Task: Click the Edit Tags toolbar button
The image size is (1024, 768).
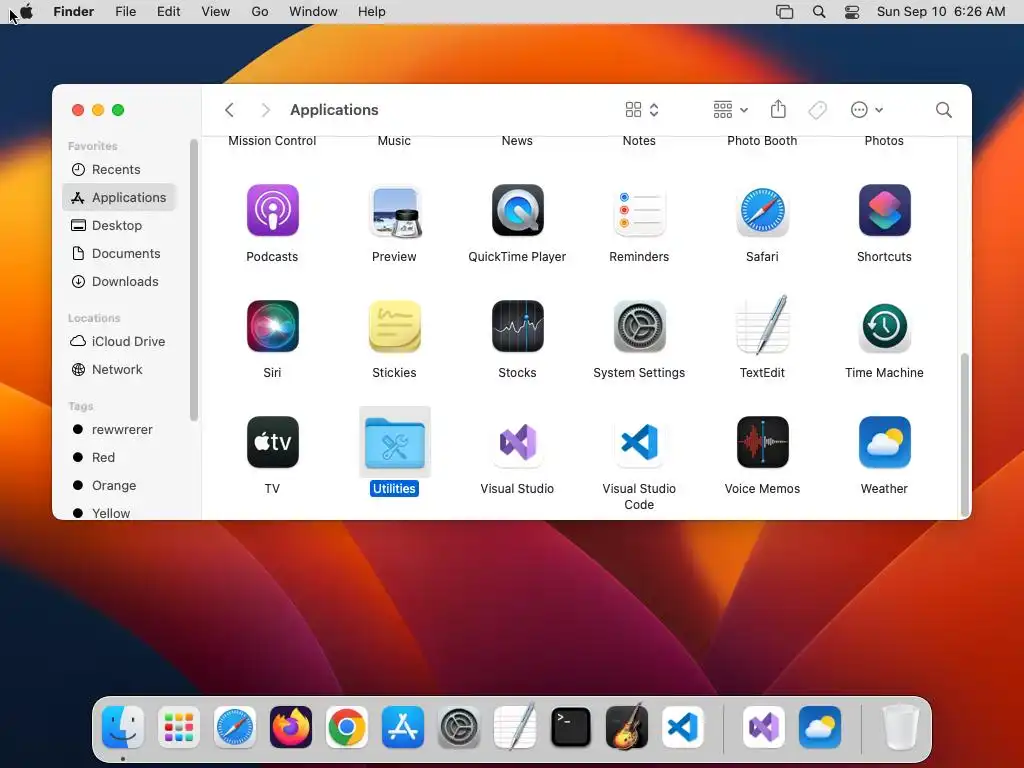Action: click(x=818, y=110)
